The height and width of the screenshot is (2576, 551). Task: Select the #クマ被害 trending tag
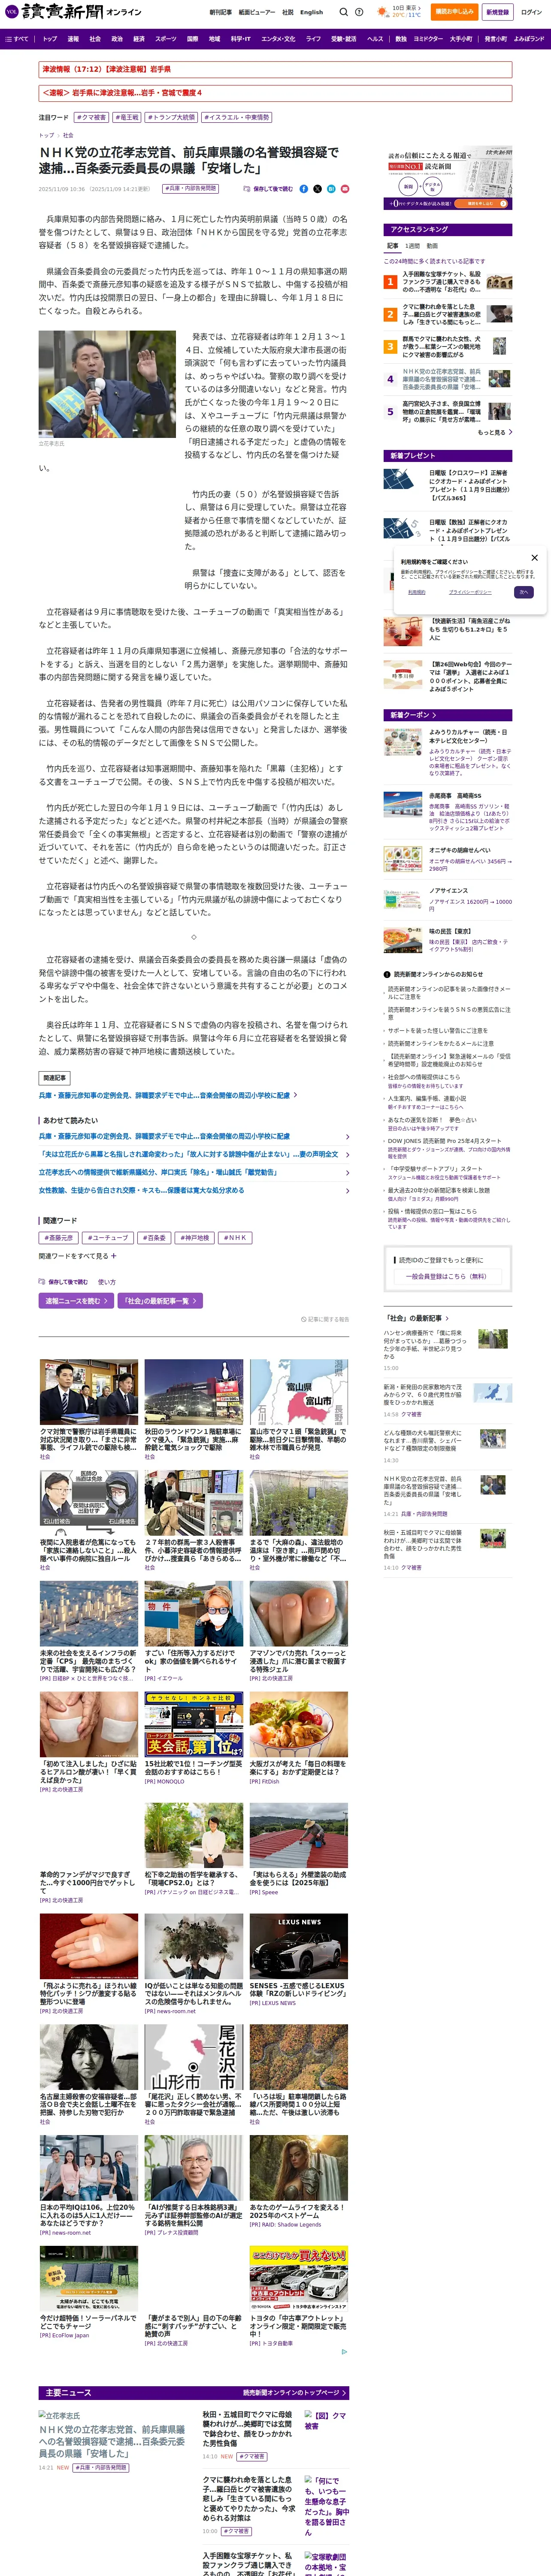coord(92,117)
